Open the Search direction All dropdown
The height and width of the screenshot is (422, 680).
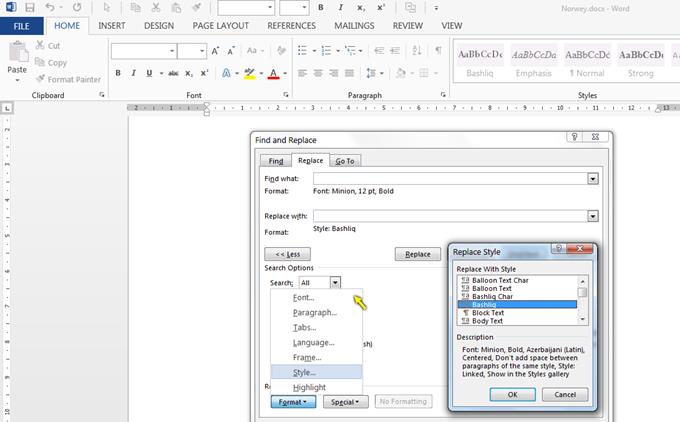pos(335,283)
